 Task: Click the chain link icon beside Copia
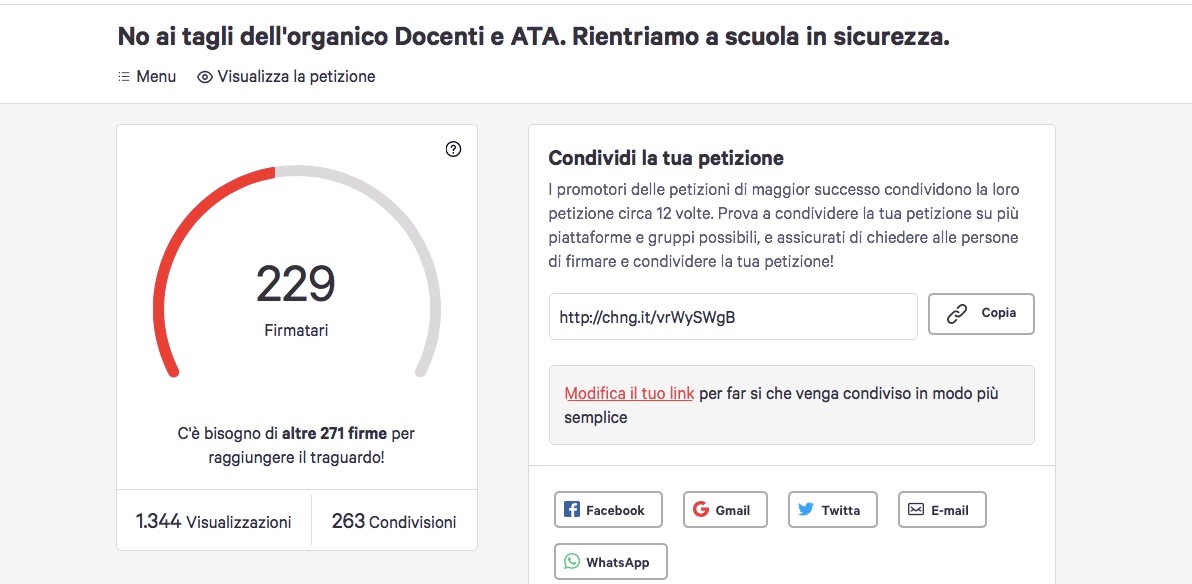click(x=956, y=314)
